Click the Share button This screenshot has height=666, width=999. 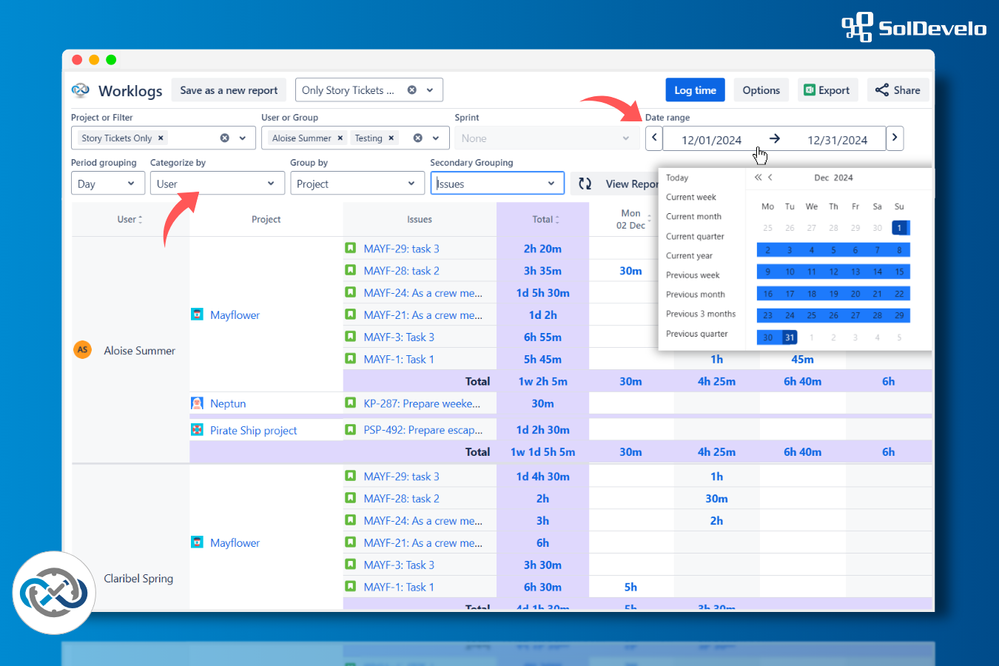pyautogui.click(x=898, y=90)
